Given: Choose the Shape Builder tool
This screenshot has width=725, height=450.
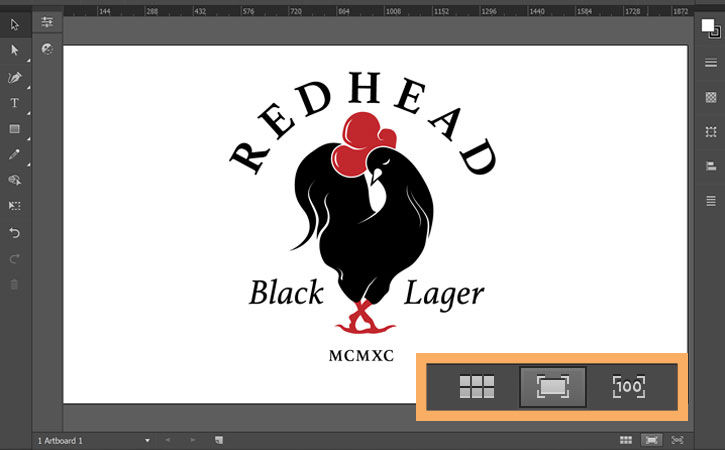Looking at the screenshot, I should point(14,180).
